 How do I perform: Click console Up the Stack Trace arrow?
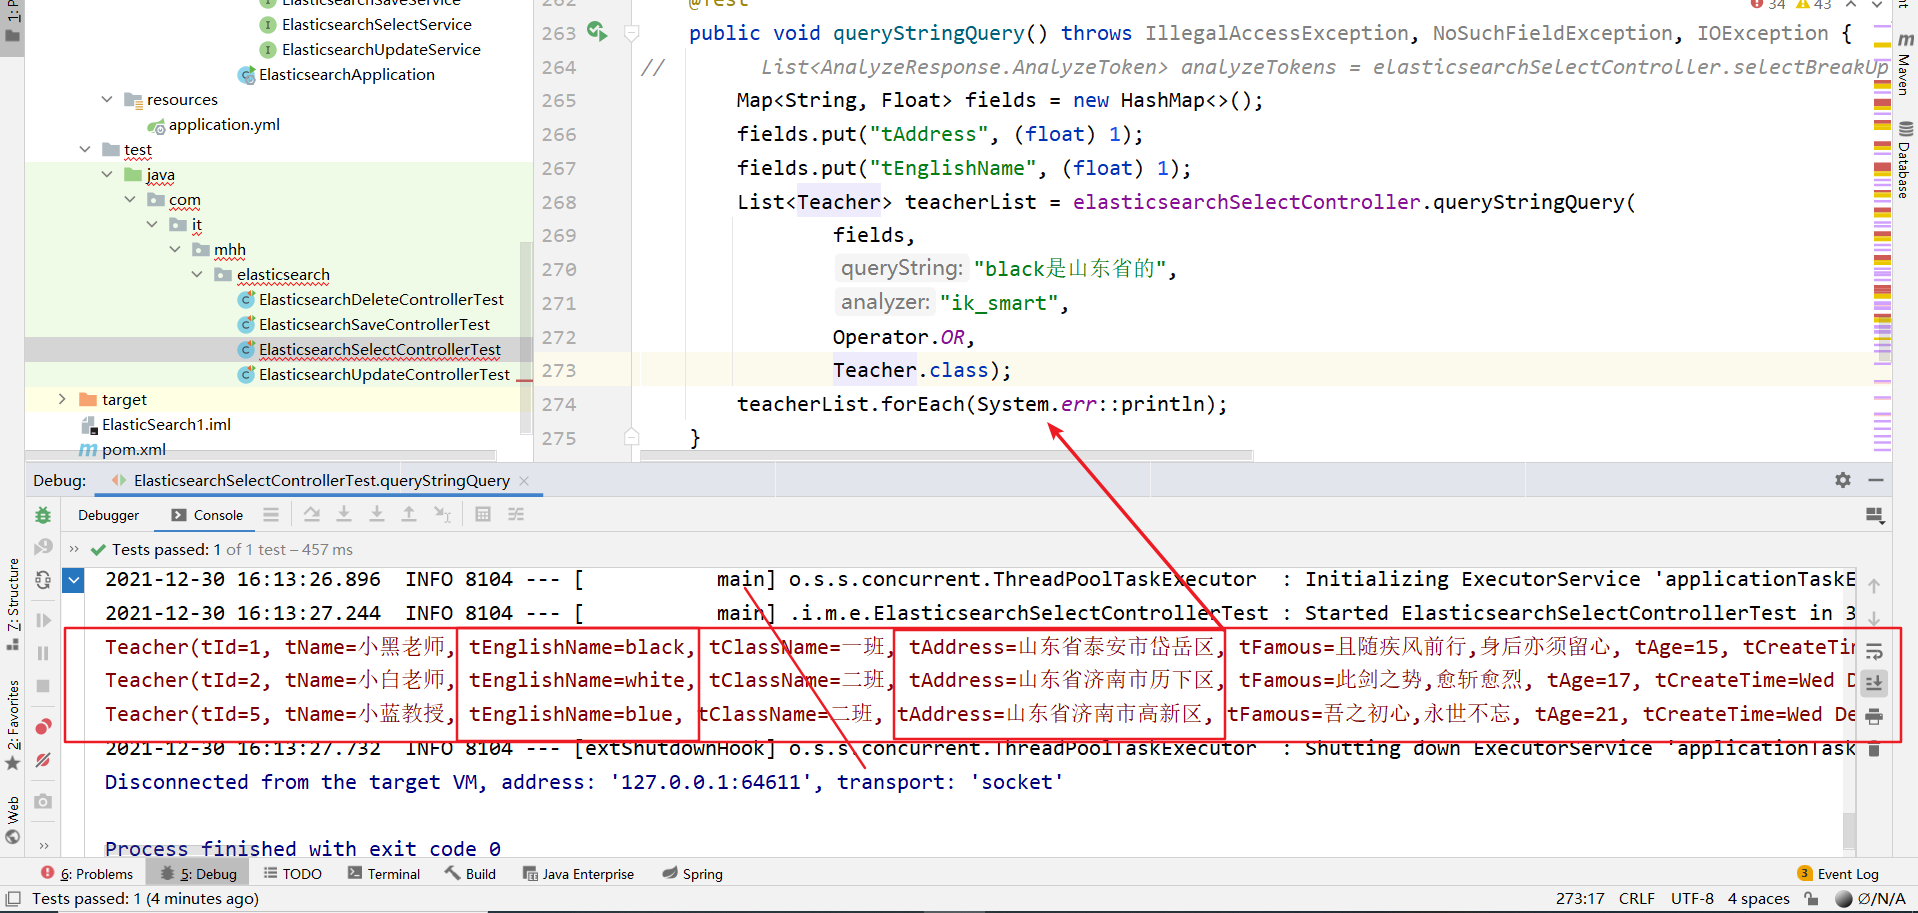pos(1875,585)
